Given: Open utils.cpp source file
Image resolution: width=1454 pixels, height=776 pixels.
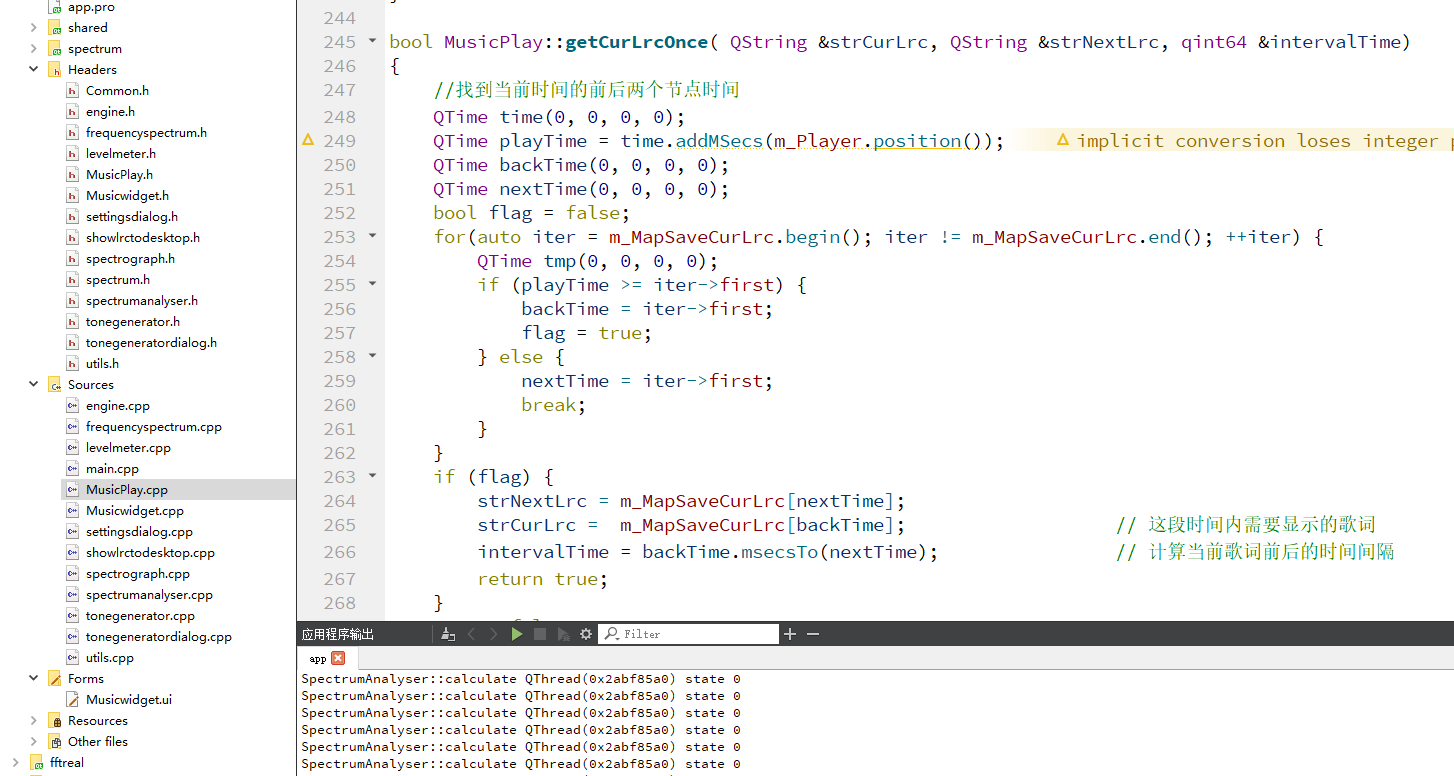Looking at the screenshot, I should pyautogui.click(x=110, y=657).
